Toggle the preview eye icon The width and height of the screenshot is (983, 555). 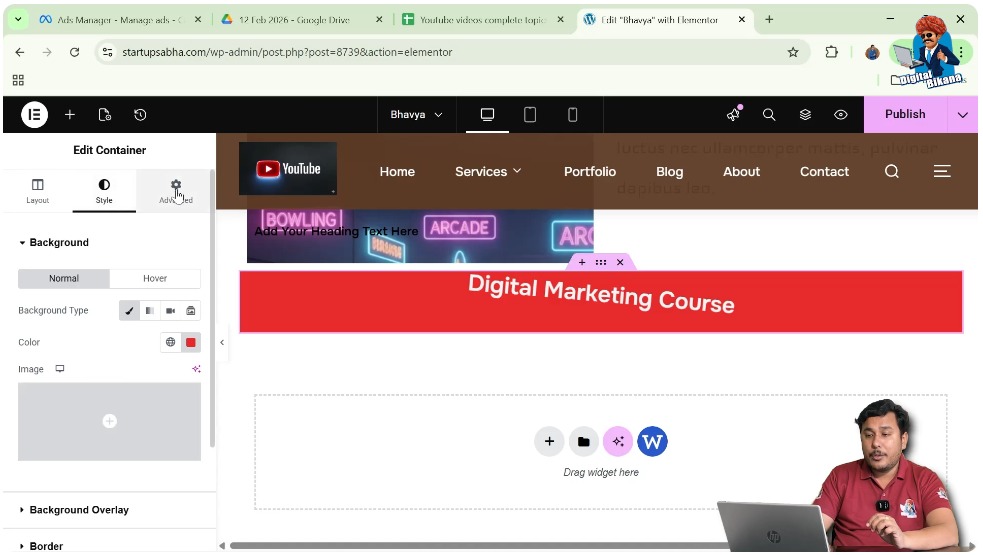tap(841, 115)
